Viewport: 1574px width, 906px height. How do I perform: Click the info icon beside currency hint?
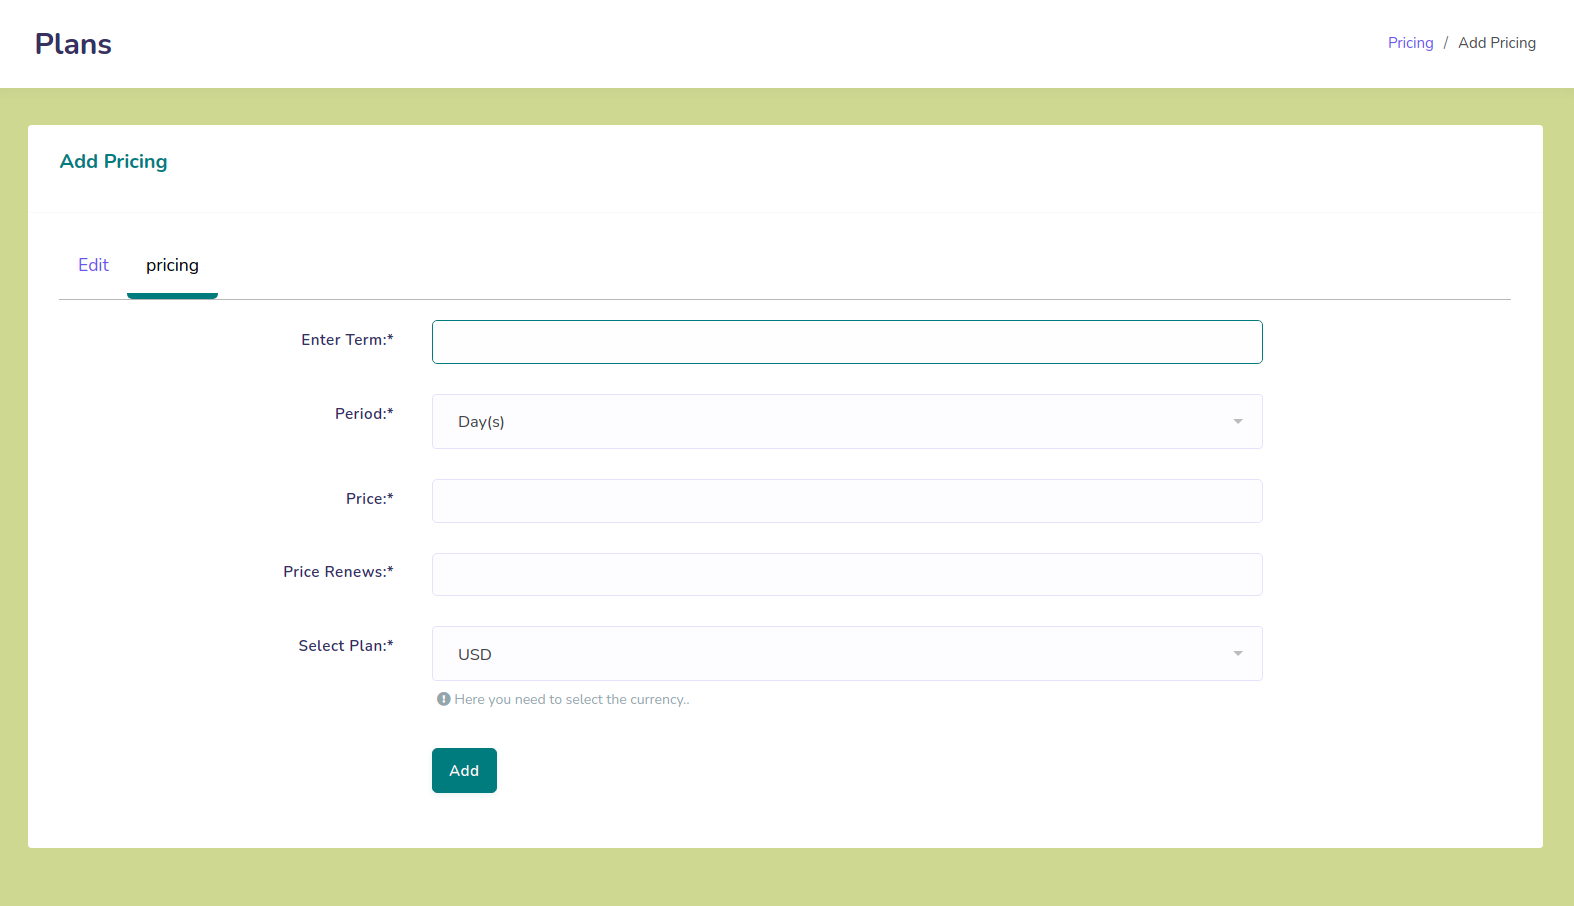[x=443, y=699]
